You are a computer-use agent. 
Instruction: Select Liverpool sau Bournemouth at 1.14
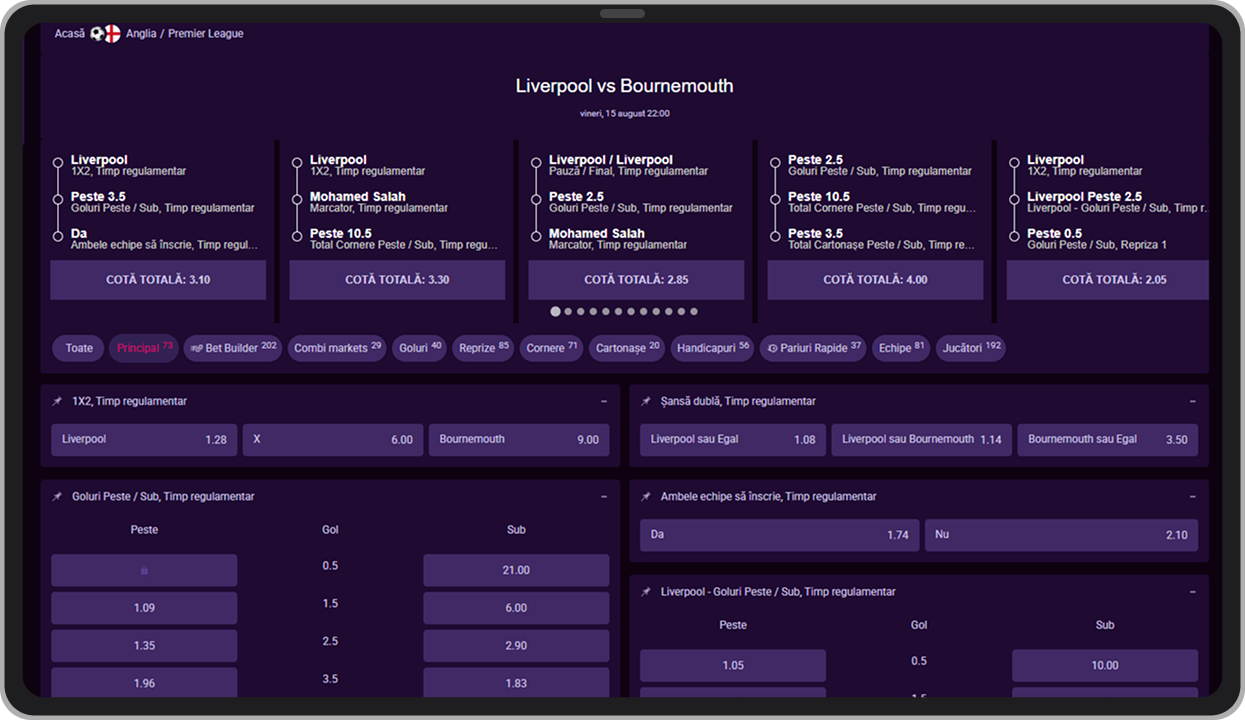click(x=922, y=440)
